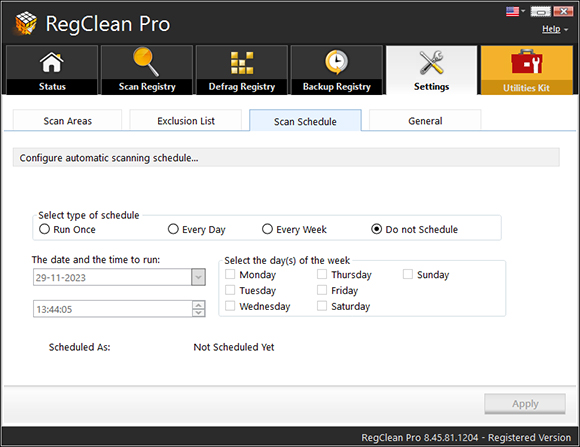The image size is (580, 447).
Task: Expand the date picker dropdown arrow
Action: click(198, 277)
